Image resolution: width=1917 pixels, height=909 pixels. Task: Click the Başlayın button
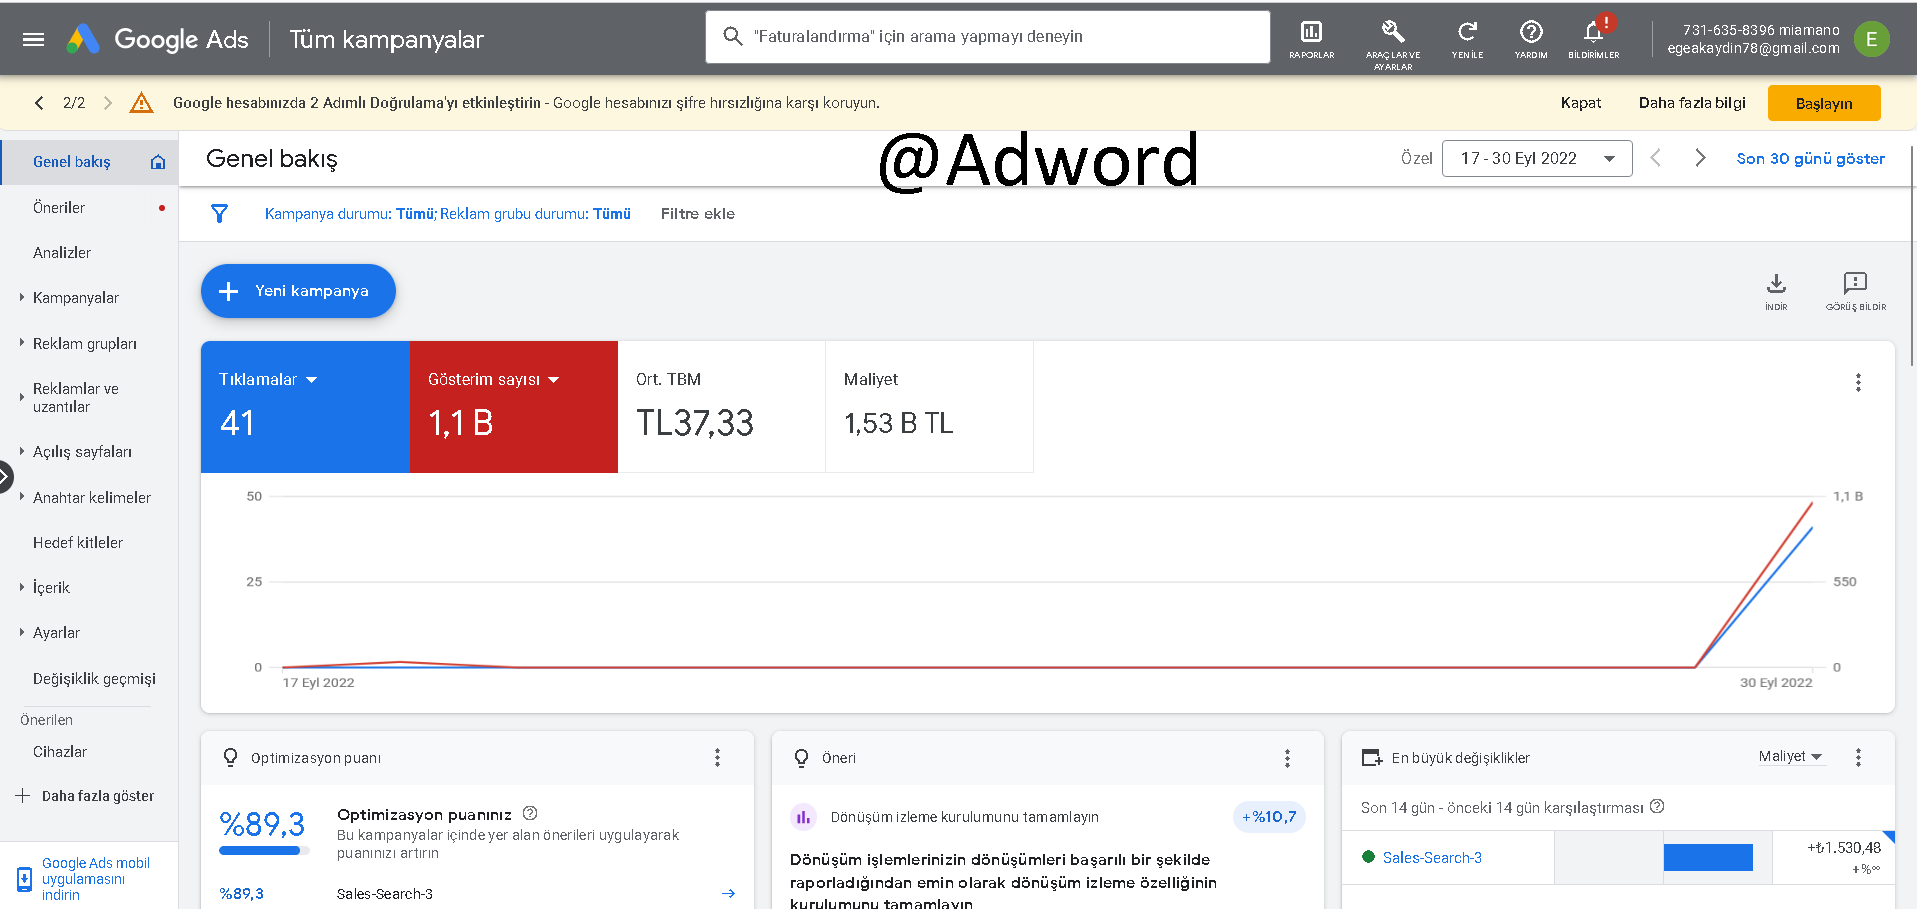(1824, 103)
